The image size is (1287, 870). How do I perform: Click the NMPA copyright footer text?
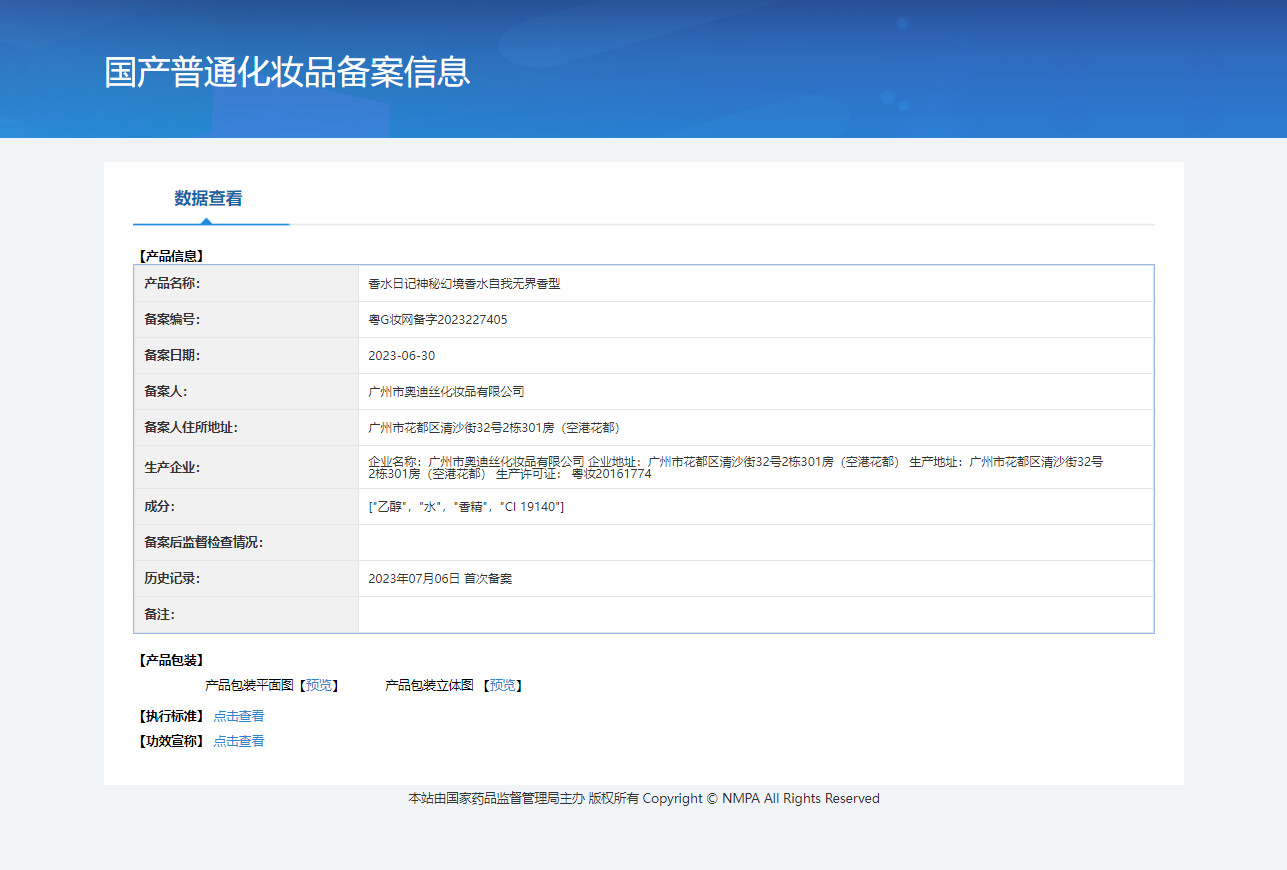coord(644,798)
